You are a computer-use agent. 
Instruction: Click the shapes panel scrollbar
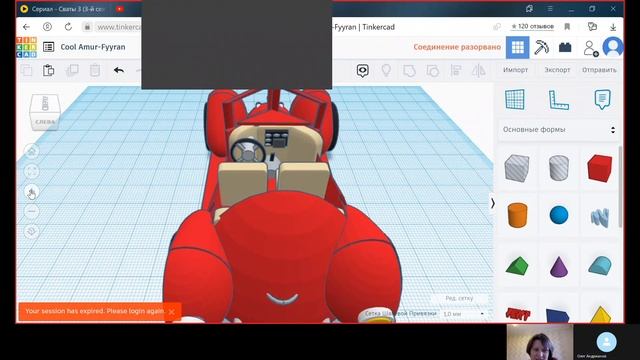tap(621, 187)
